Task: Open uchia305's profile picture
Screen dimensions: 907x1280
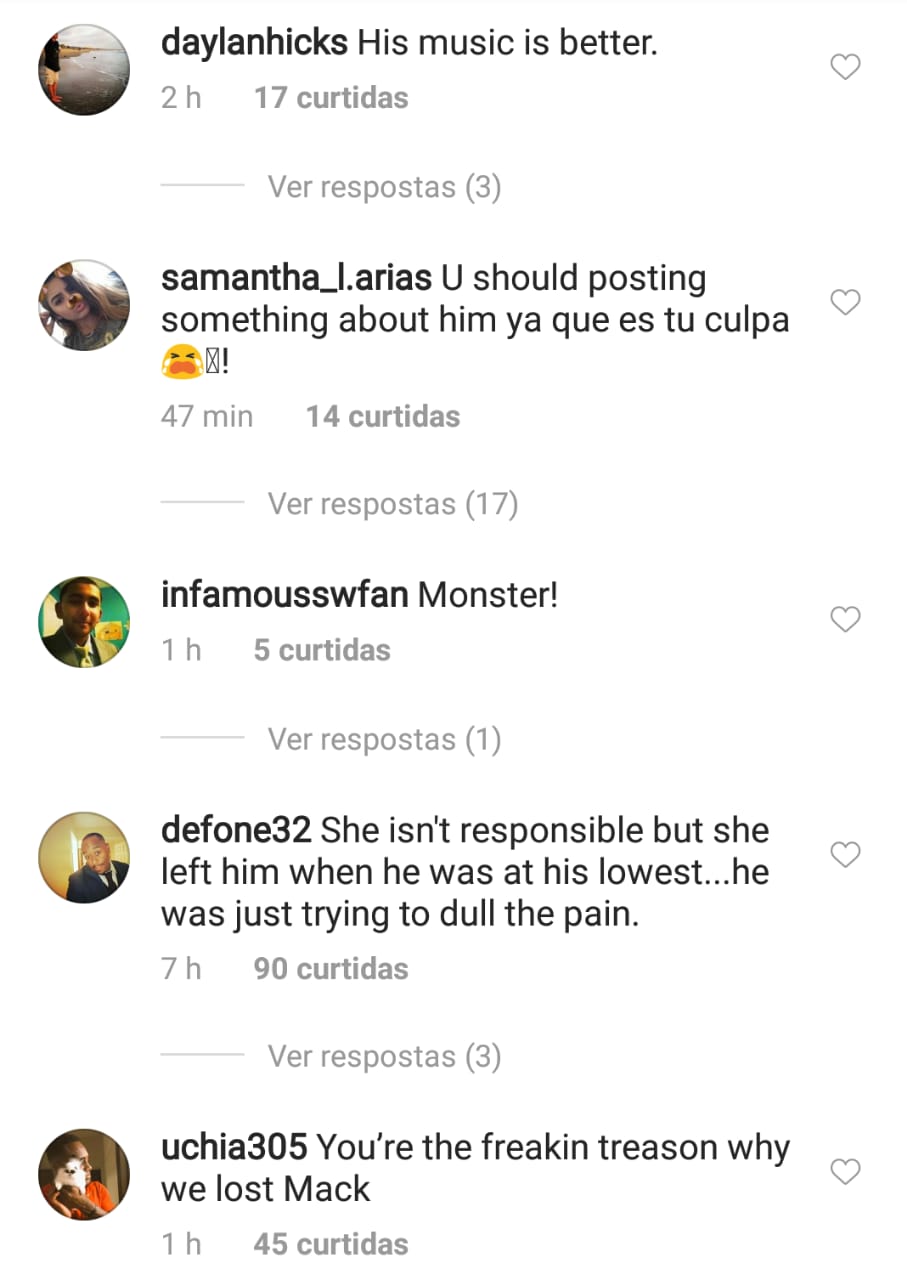Action: 84,1174
